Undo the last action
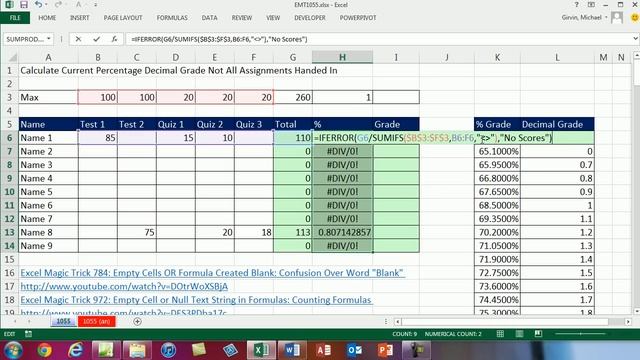 coord(38,5)
